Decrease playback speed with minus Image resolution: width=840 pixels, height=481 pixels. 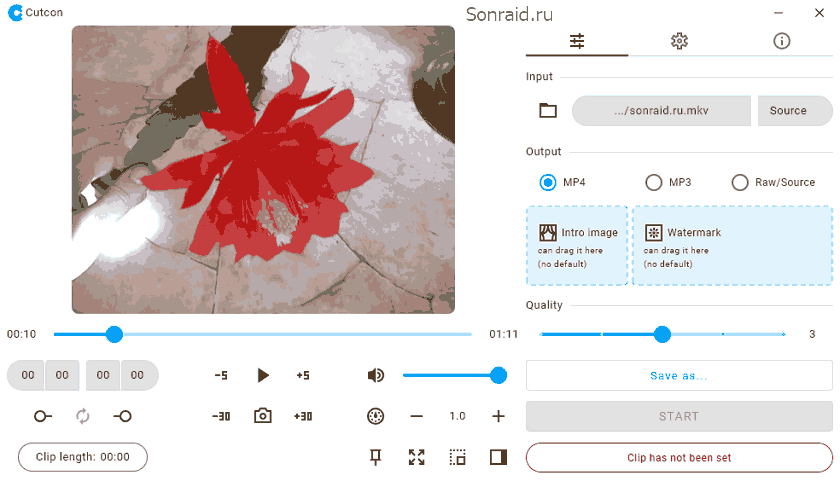pyautogui.click(x=417, y=416)
